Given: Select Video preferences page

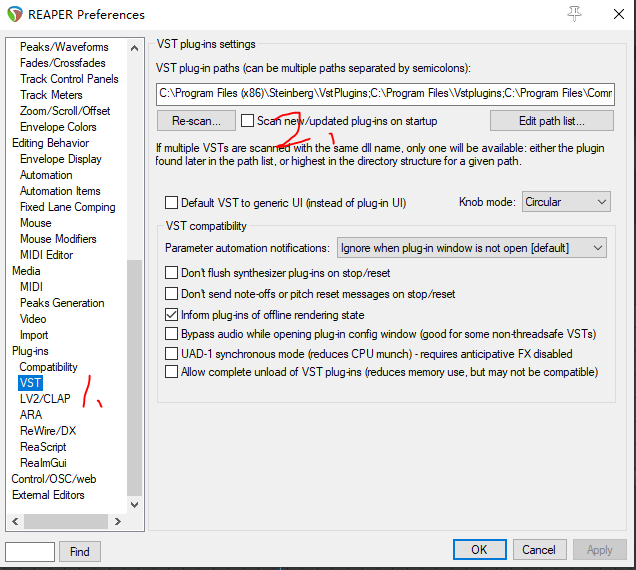Looking at the screenshot, I should coord(33,319).
